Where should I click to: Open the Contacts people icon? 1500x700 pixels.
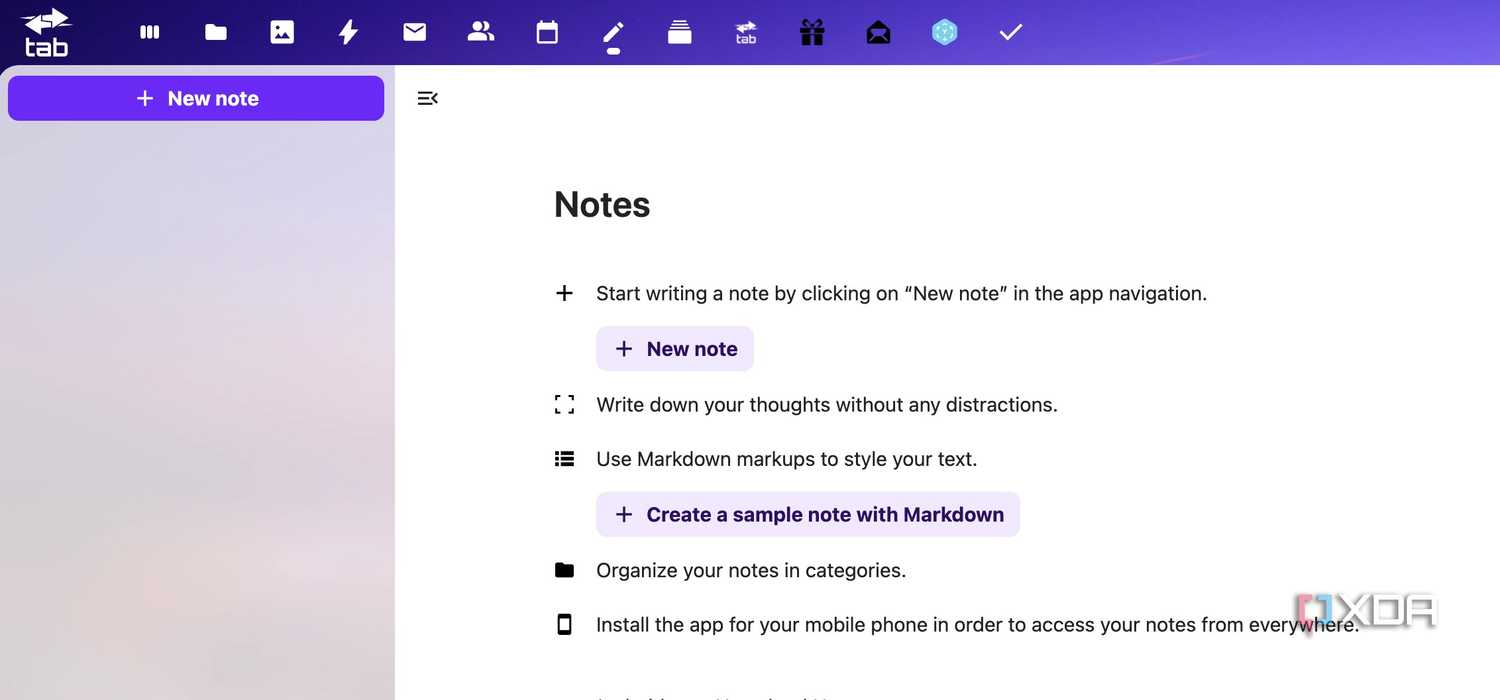[481, 32]
